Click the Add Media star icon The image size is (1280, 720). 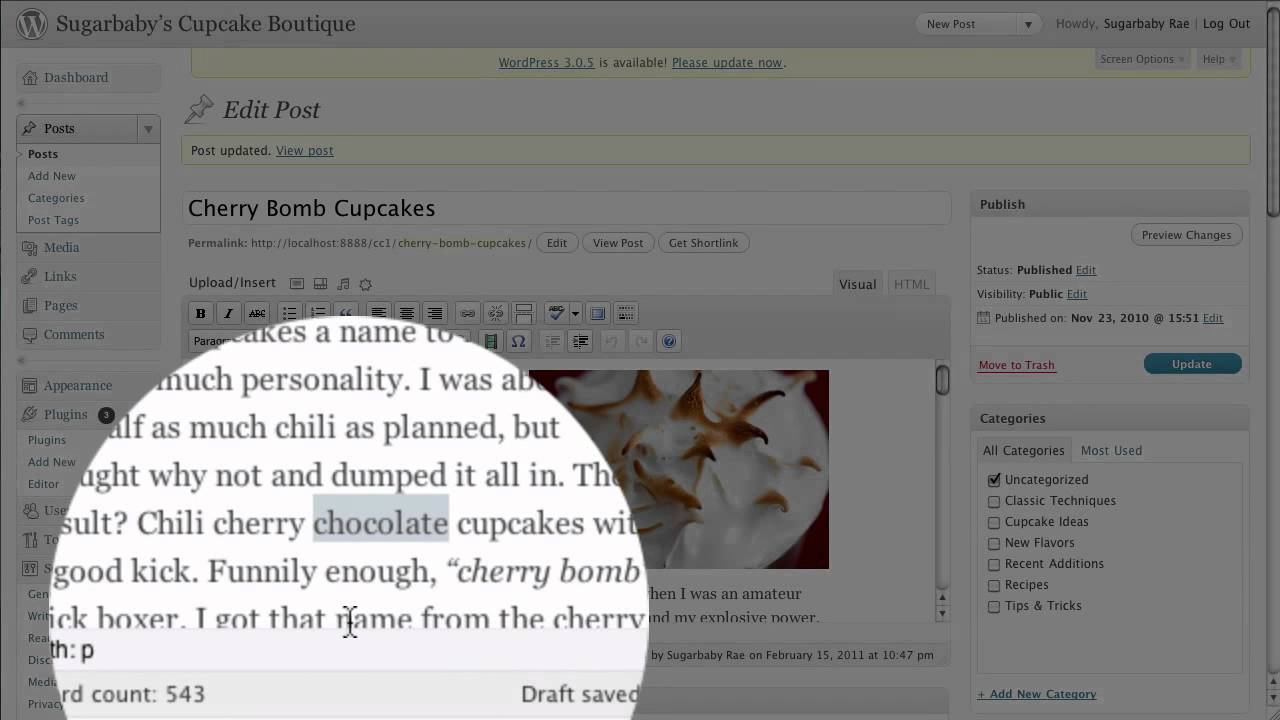[365, 284]
